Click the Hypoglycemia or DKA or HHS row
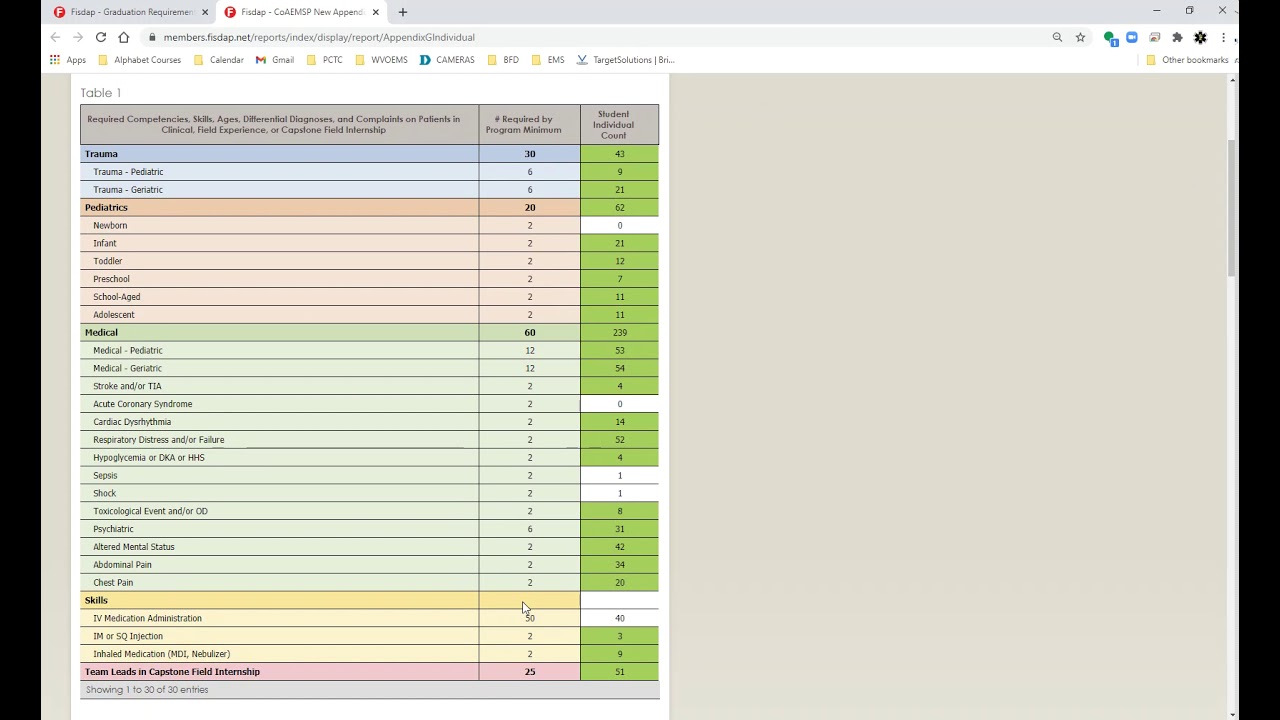 (149, 458)
